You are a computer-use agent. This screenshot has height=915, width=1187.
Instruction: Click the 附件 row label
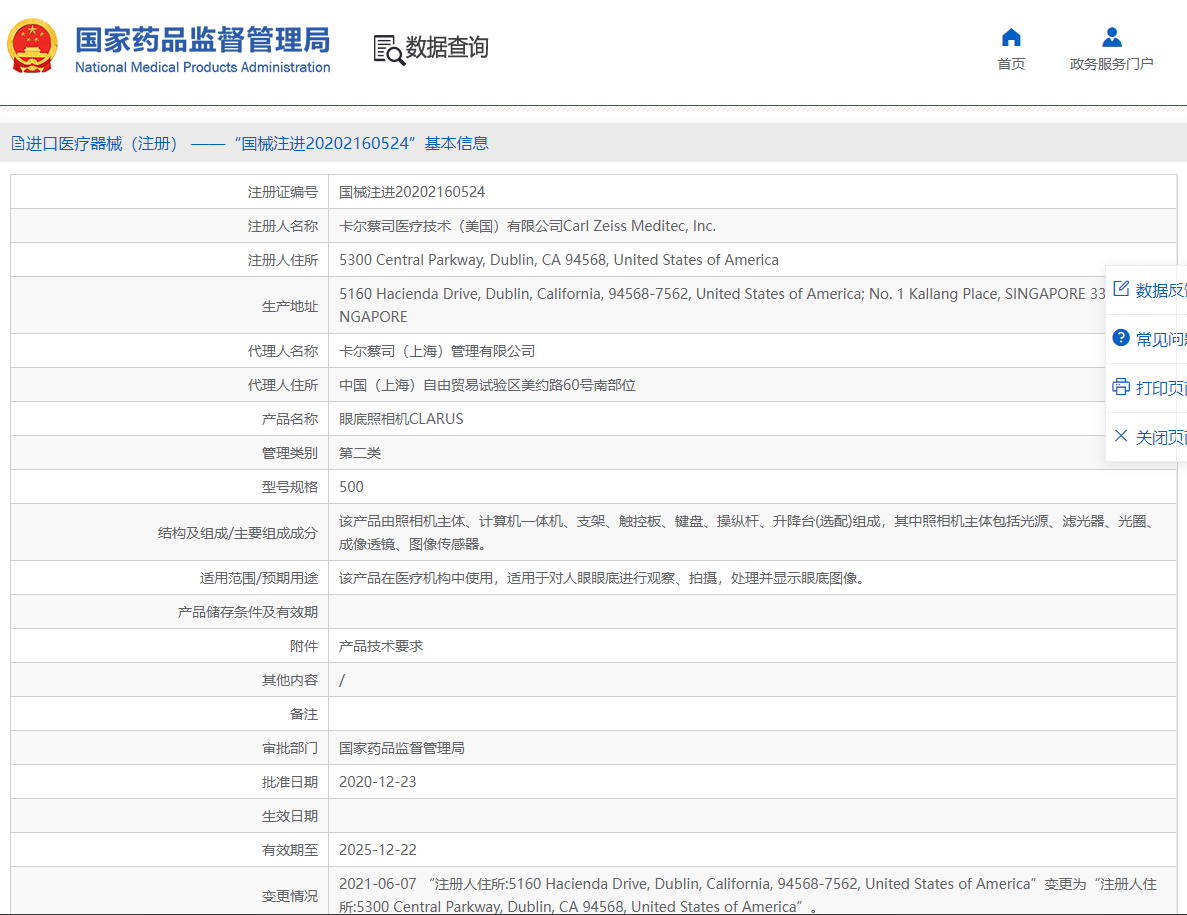click(304, 646)
